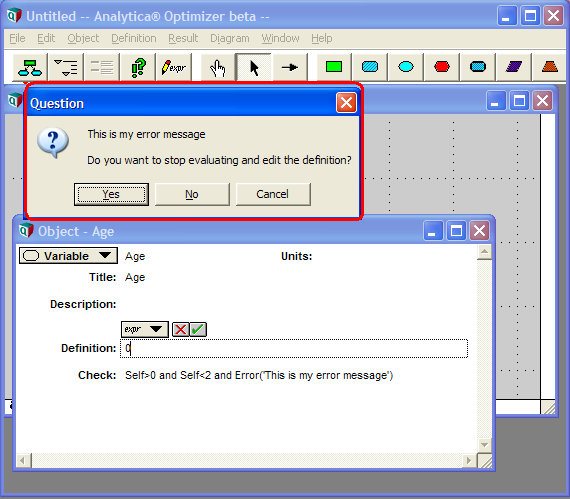The height and width of the screenshot is (499, 570).
Task: Select the pencil expr definition tool
Action: pyautogui.click(x=174, y=67)
